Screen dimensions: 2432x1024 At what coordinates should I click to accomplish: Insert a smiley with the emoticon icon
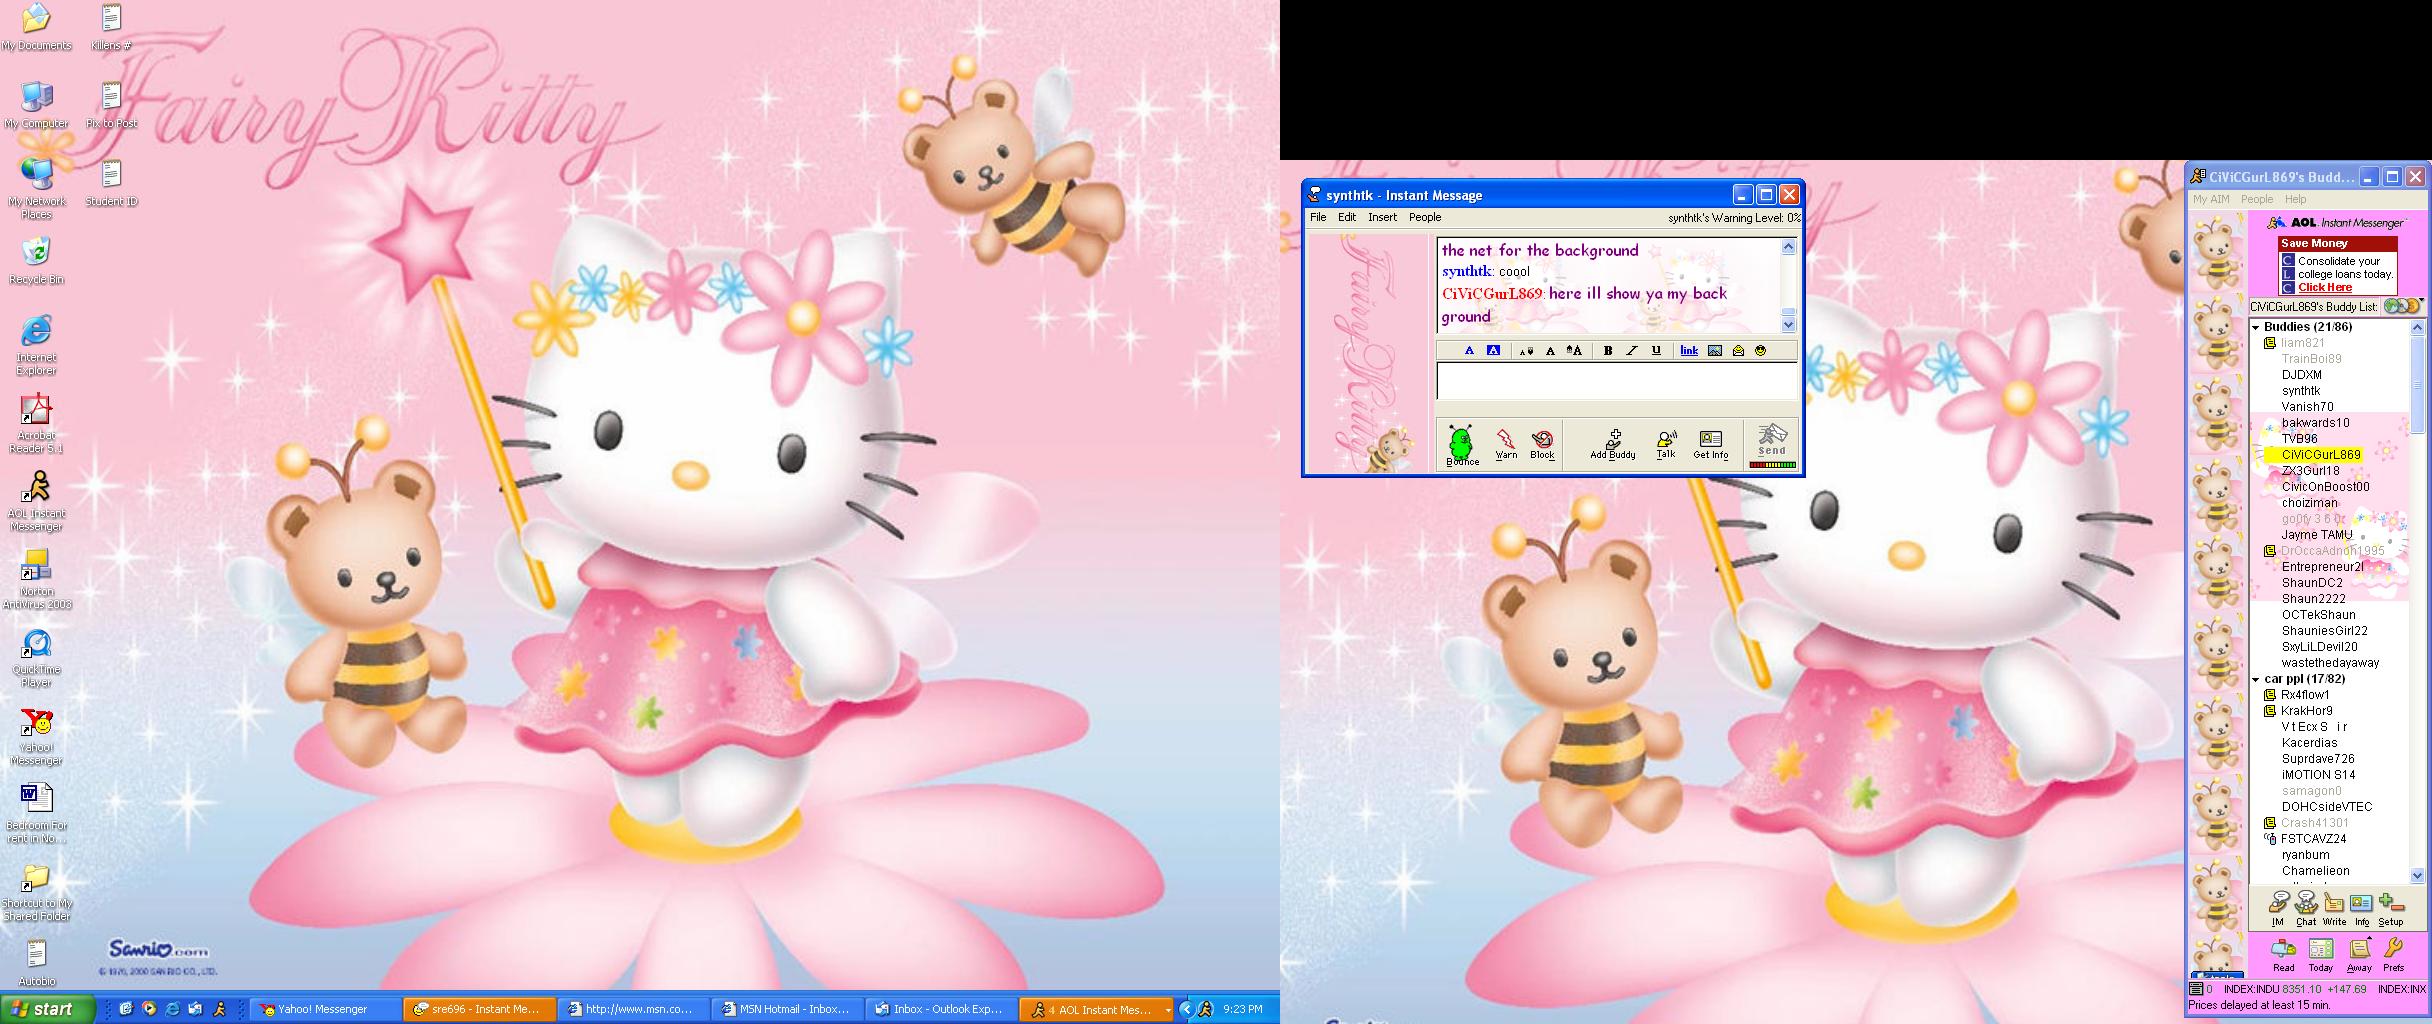click(x=1760, y=351)
